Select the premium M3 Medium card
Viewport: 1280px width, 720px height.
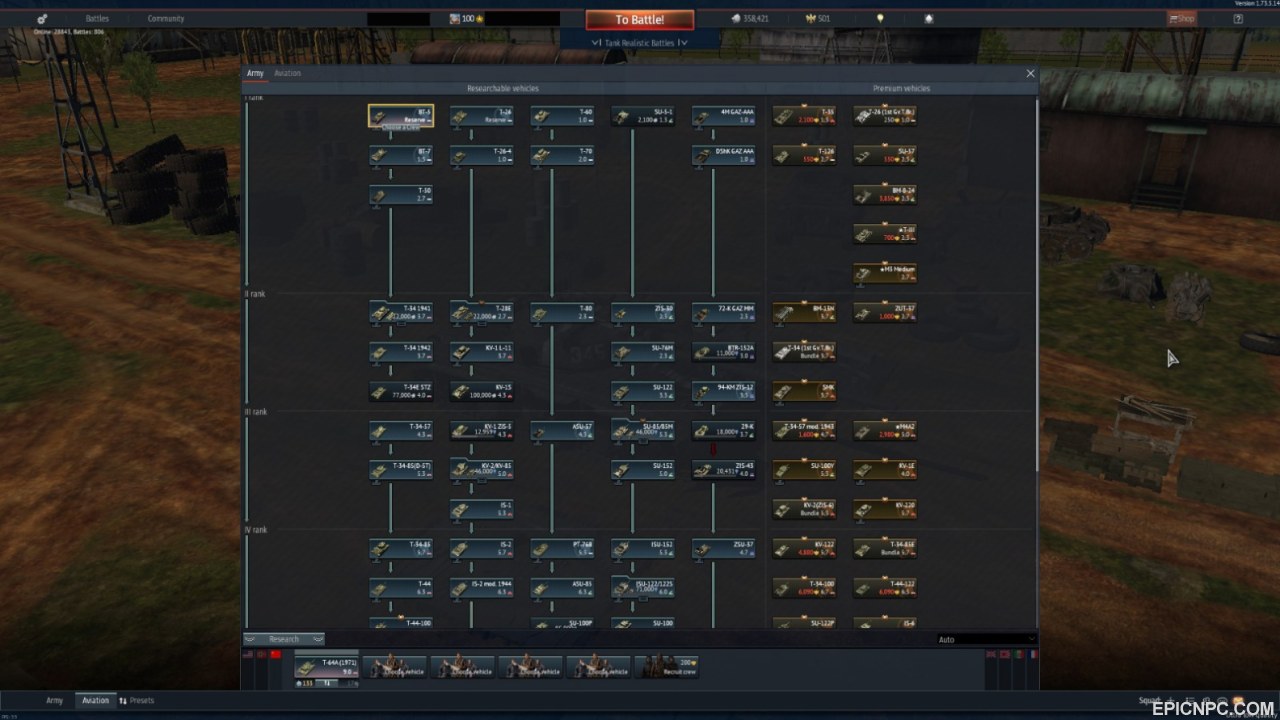[885, 273]
